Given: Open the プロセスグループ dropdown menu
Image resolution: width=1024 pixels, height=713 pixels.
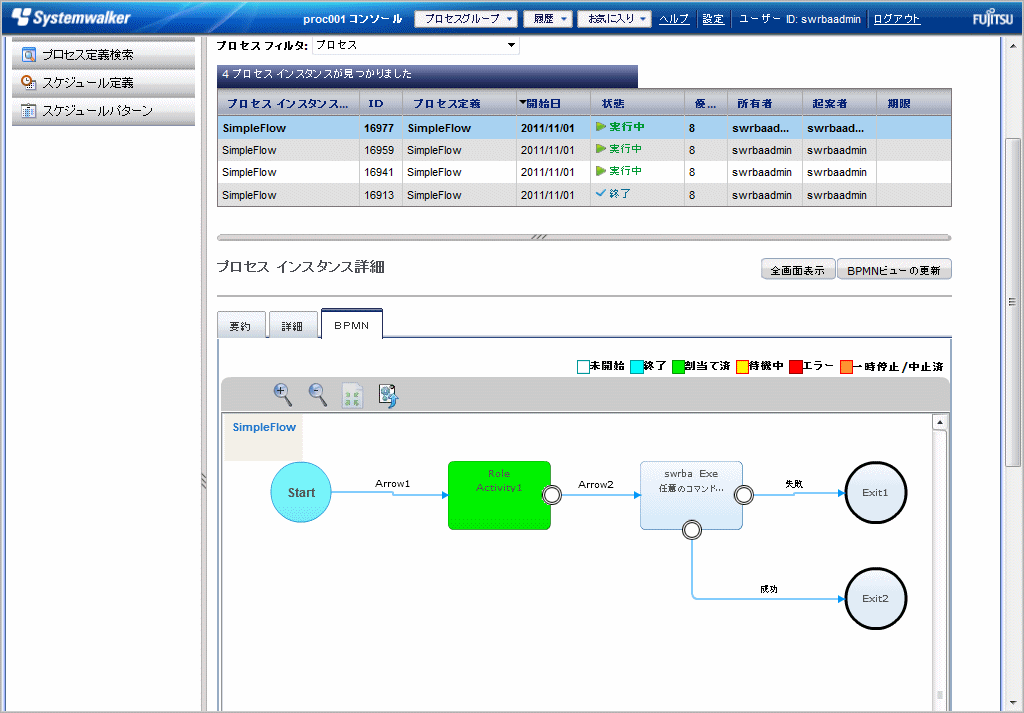Looking at the screenshot, I should click(x=466, y=19).
